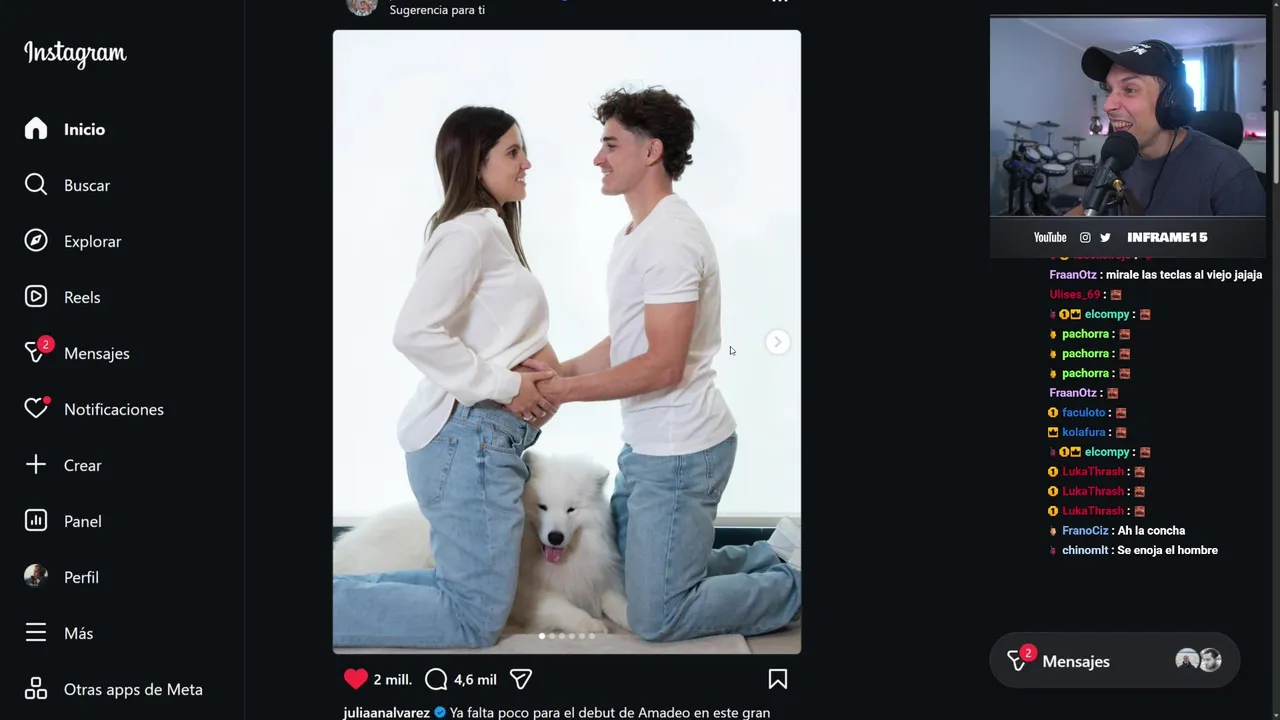
Task: Click the Instagram logo
Action: [x=75, y=54]
